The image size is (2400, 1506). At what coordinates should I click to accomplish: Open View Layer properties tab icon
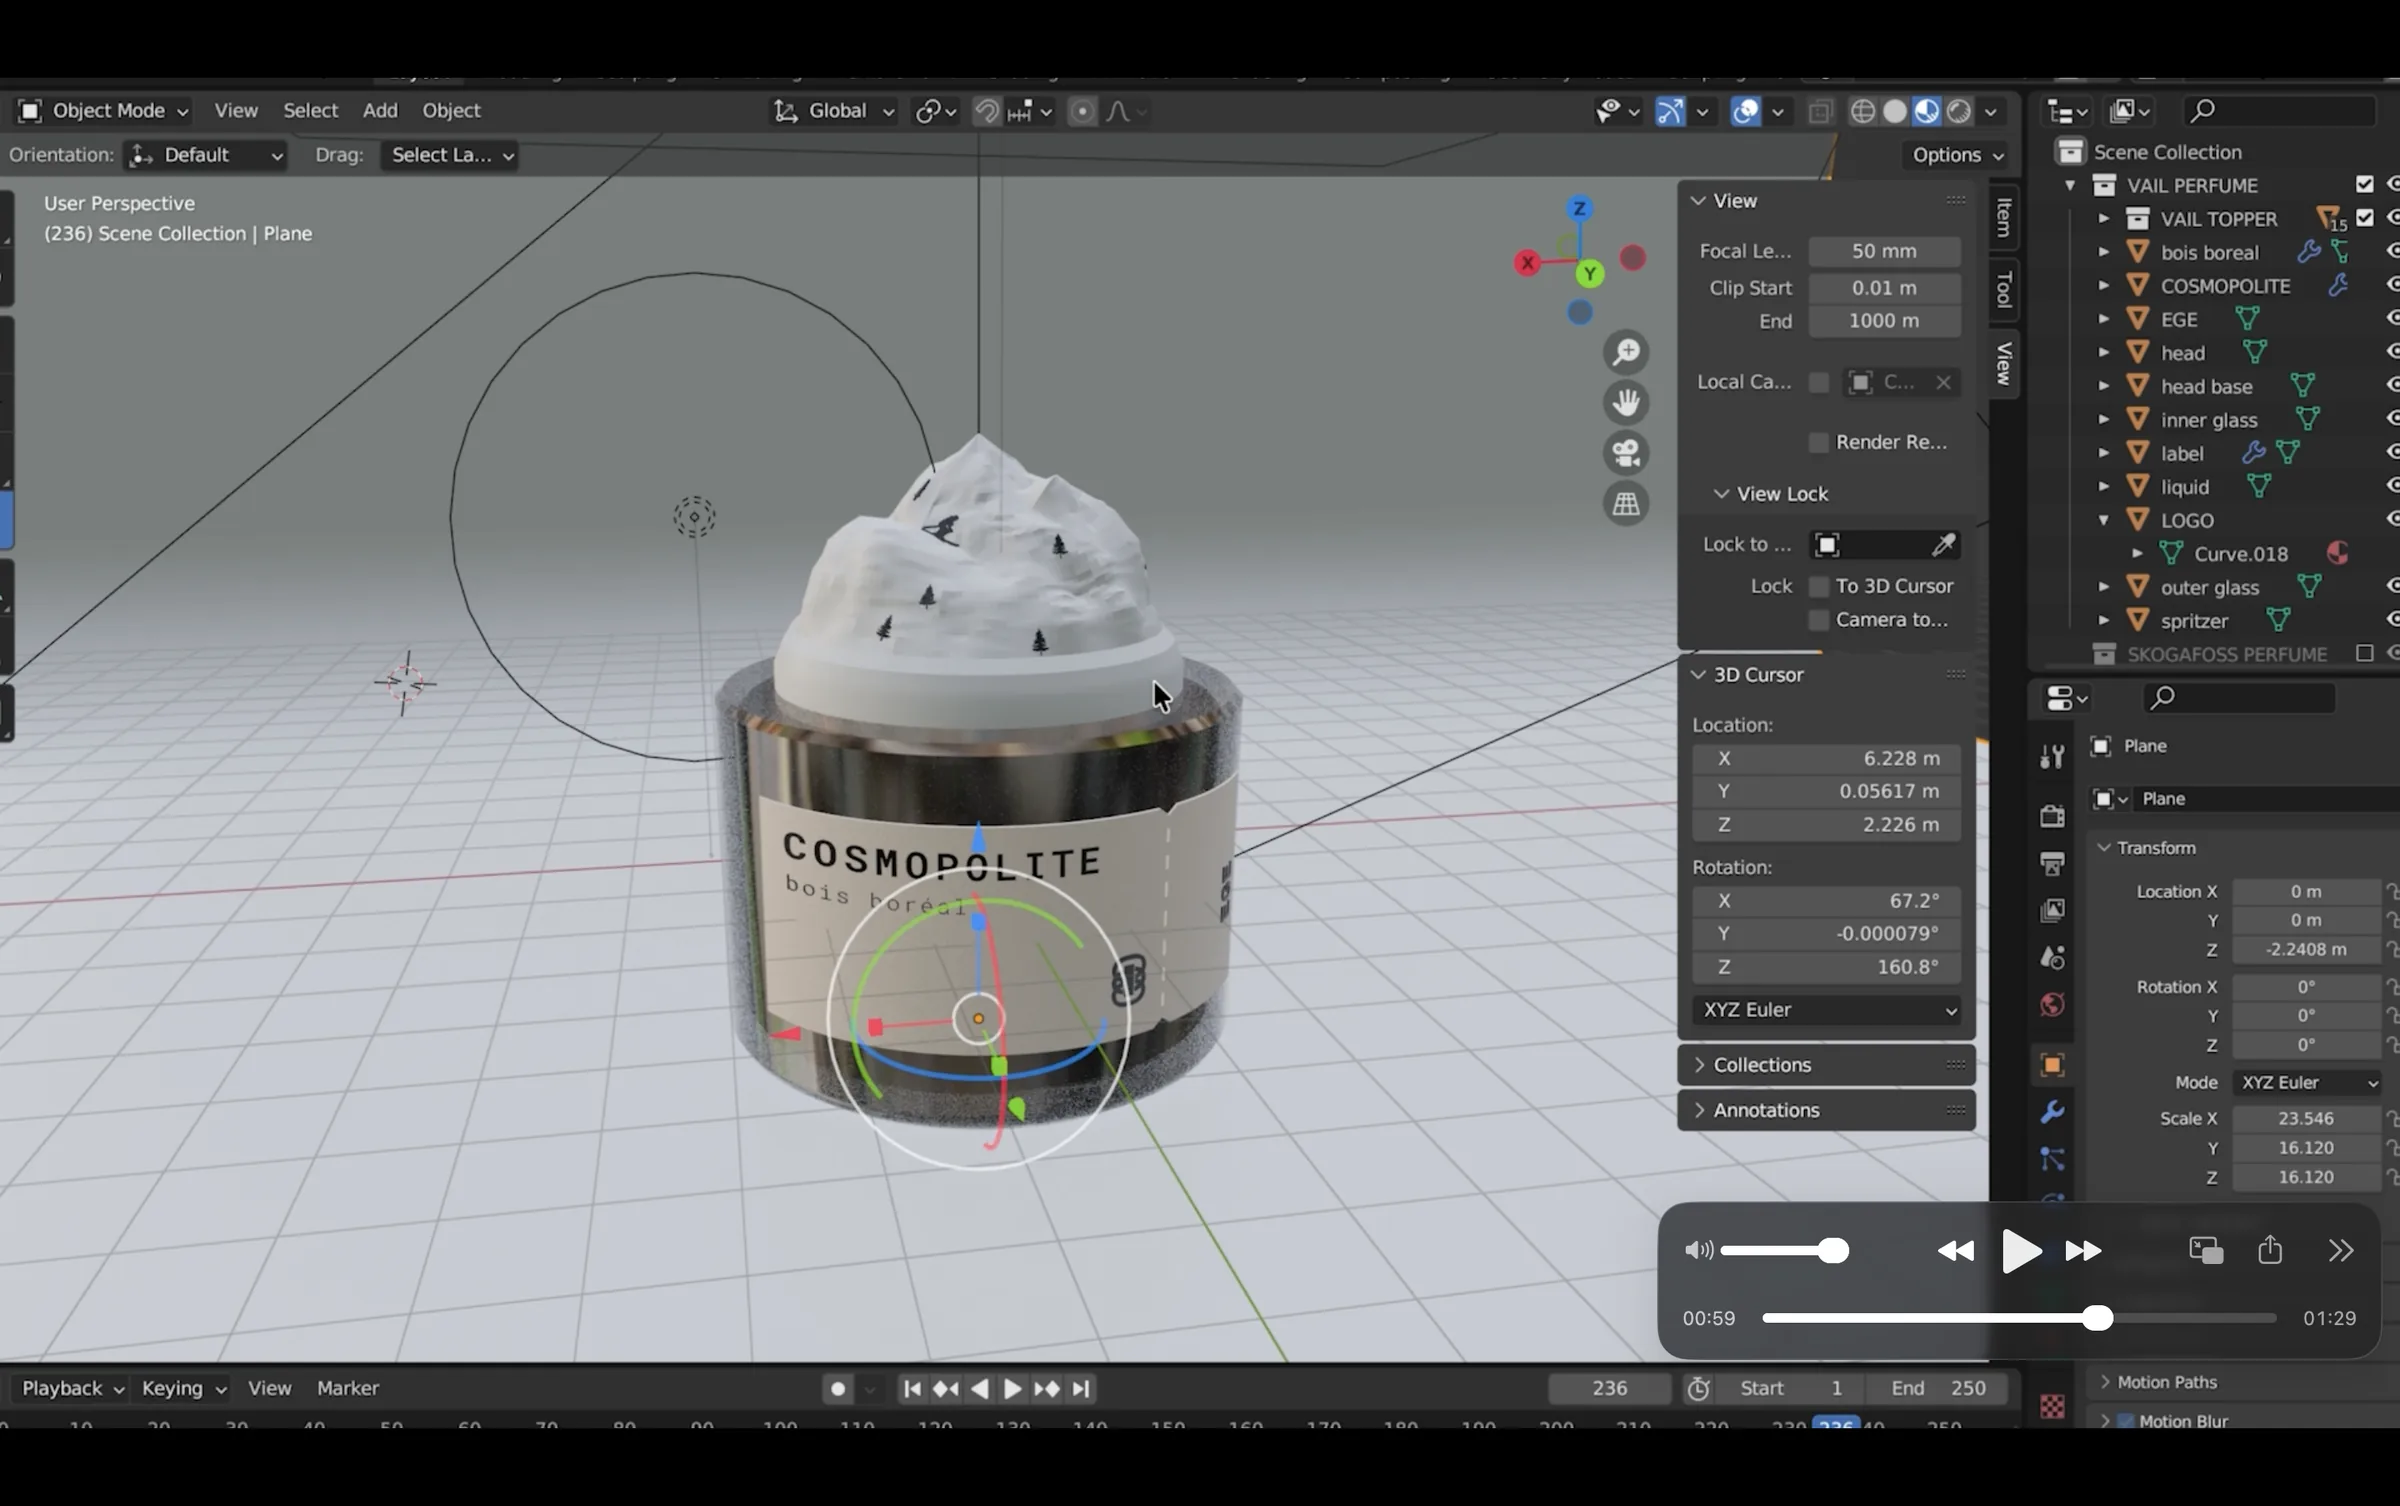point(2052,910)
